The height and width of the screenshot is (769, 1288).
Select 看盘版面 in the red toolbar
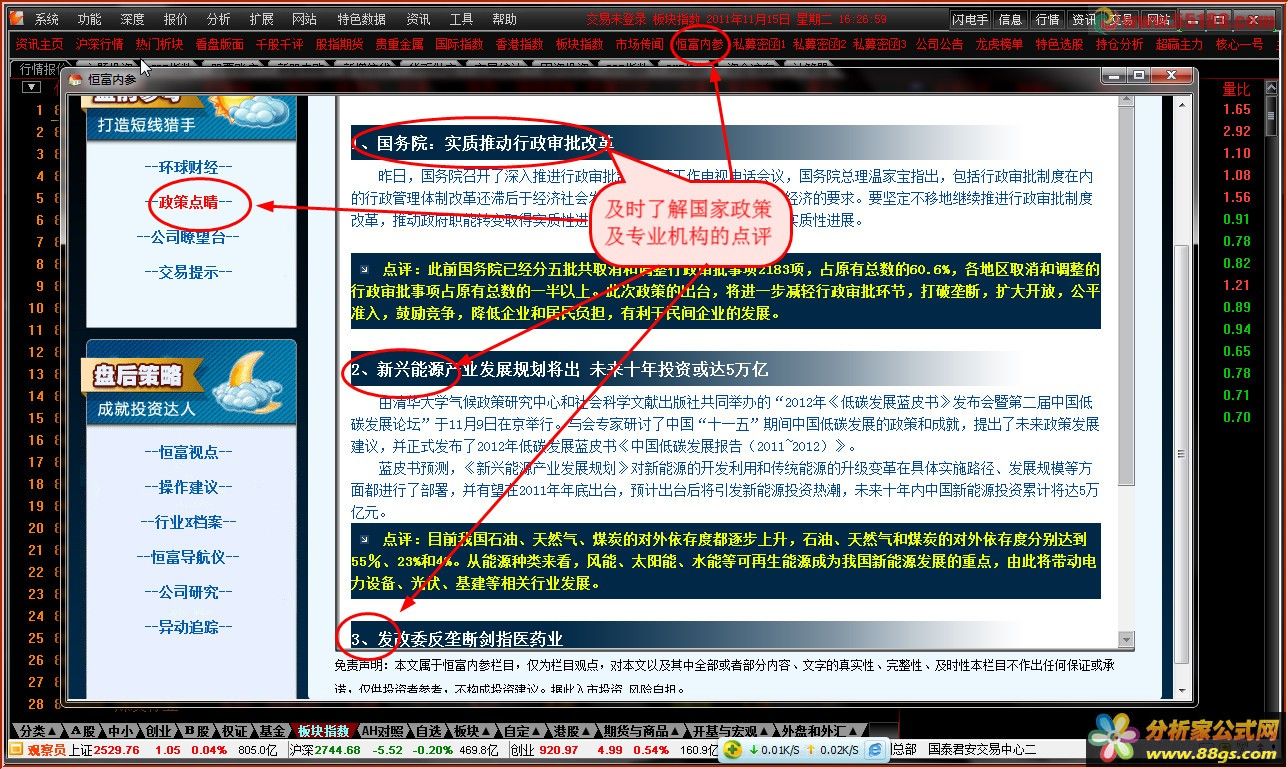point(219,44)
